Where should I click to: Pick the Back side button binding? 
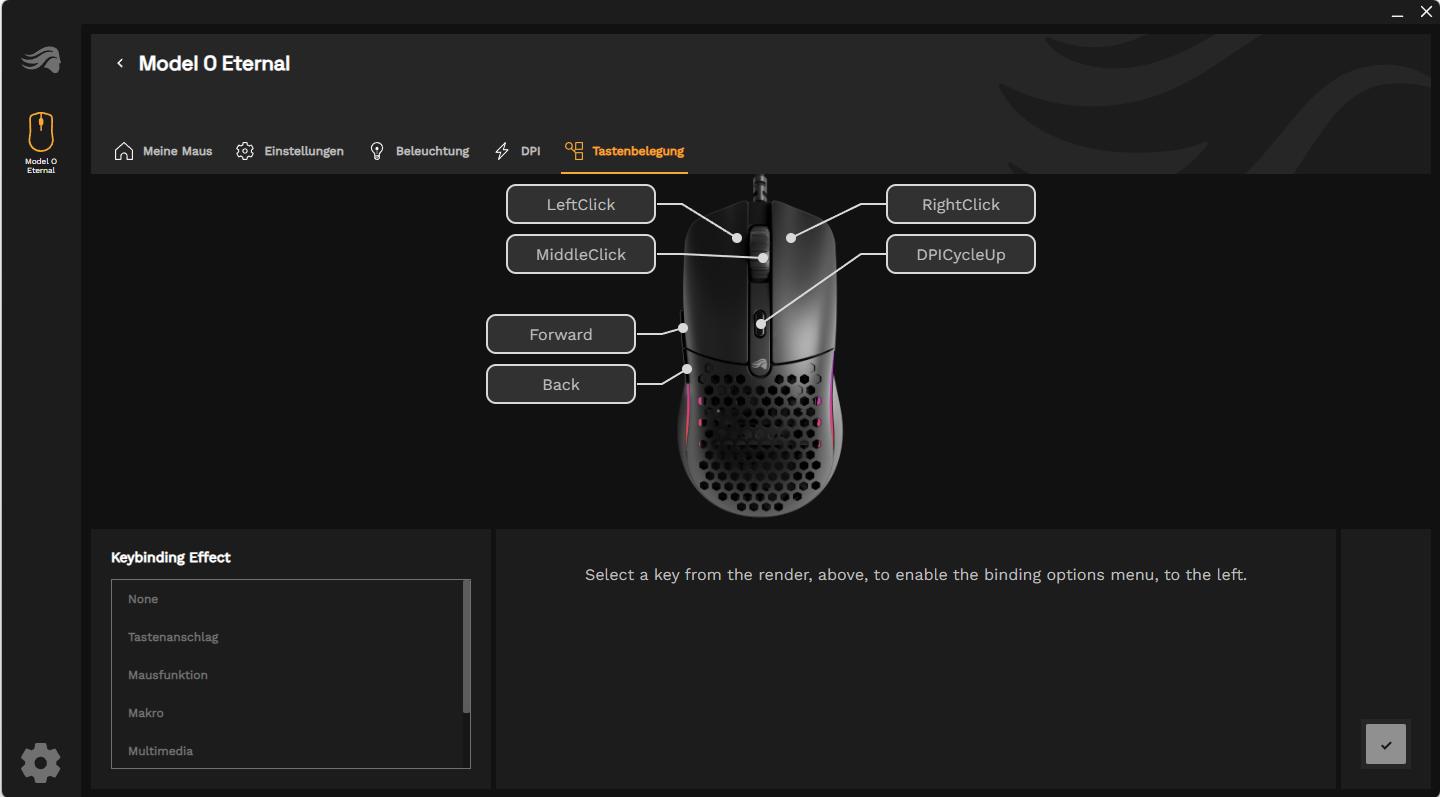pyautogui.click(x=560, y=384)
